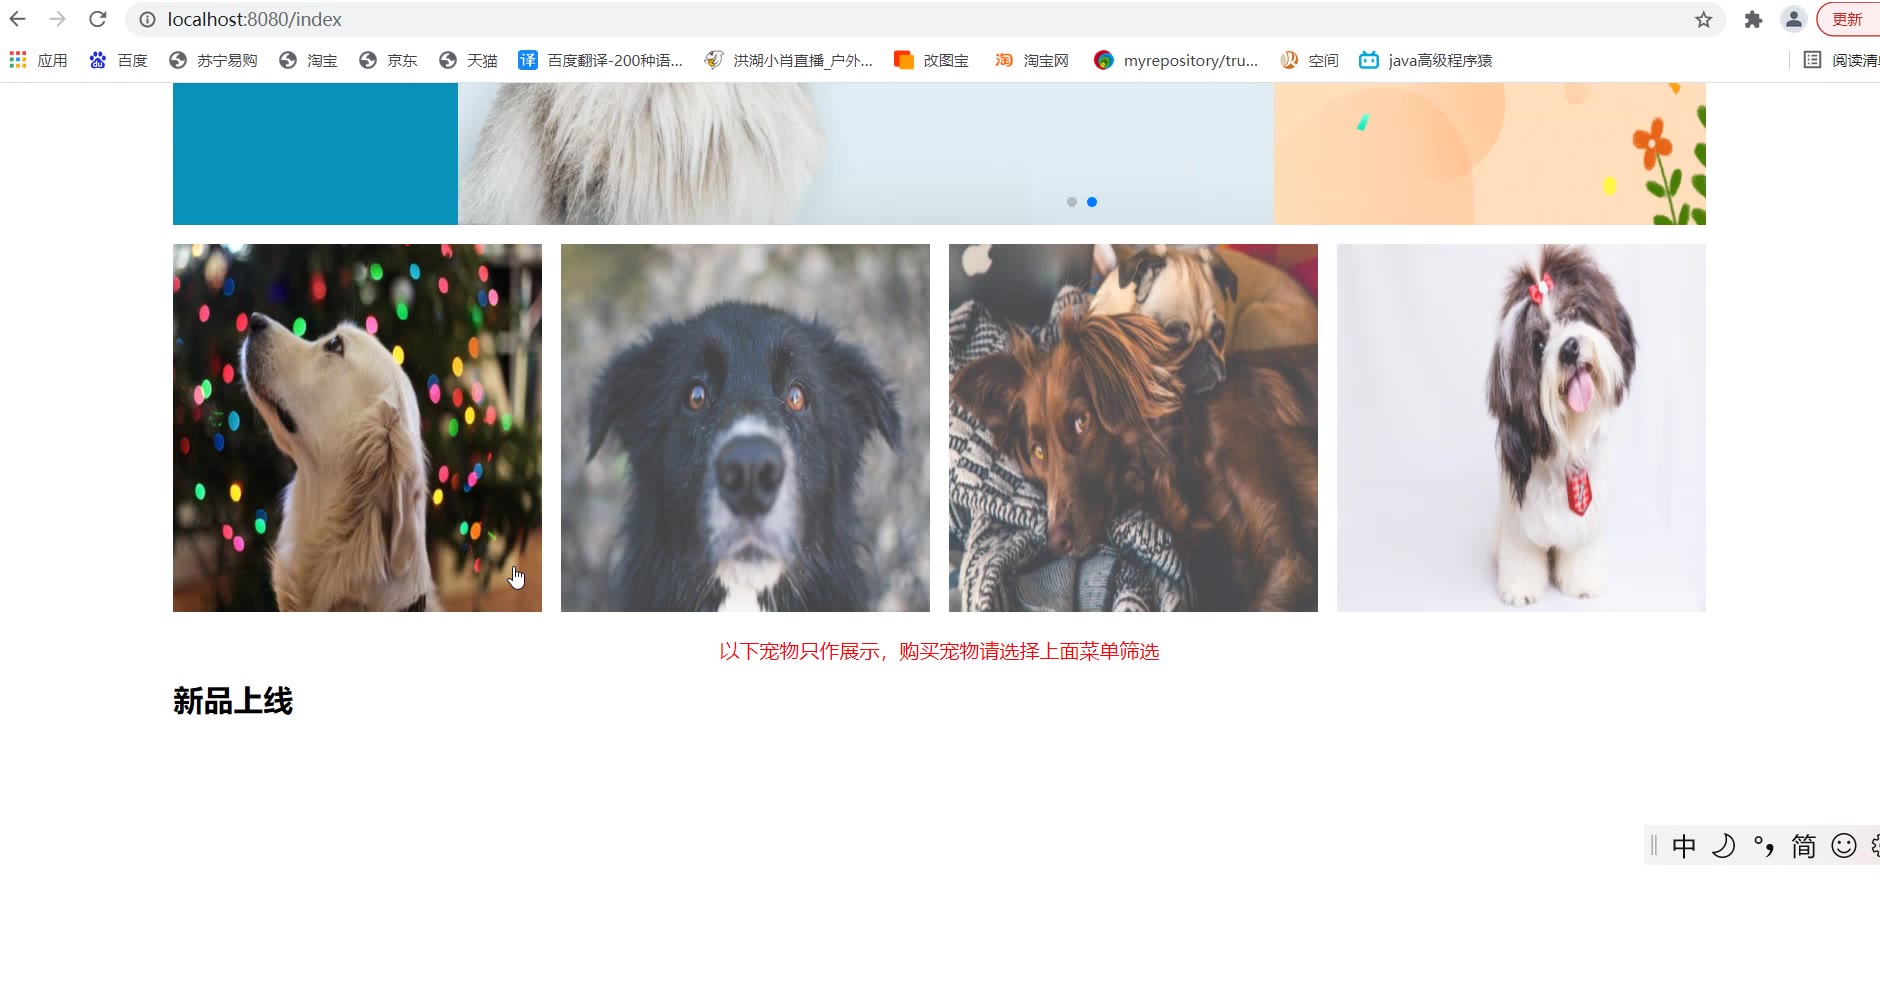Click the 更新 update button
Screen dimensions: 1880x984
1848,19
